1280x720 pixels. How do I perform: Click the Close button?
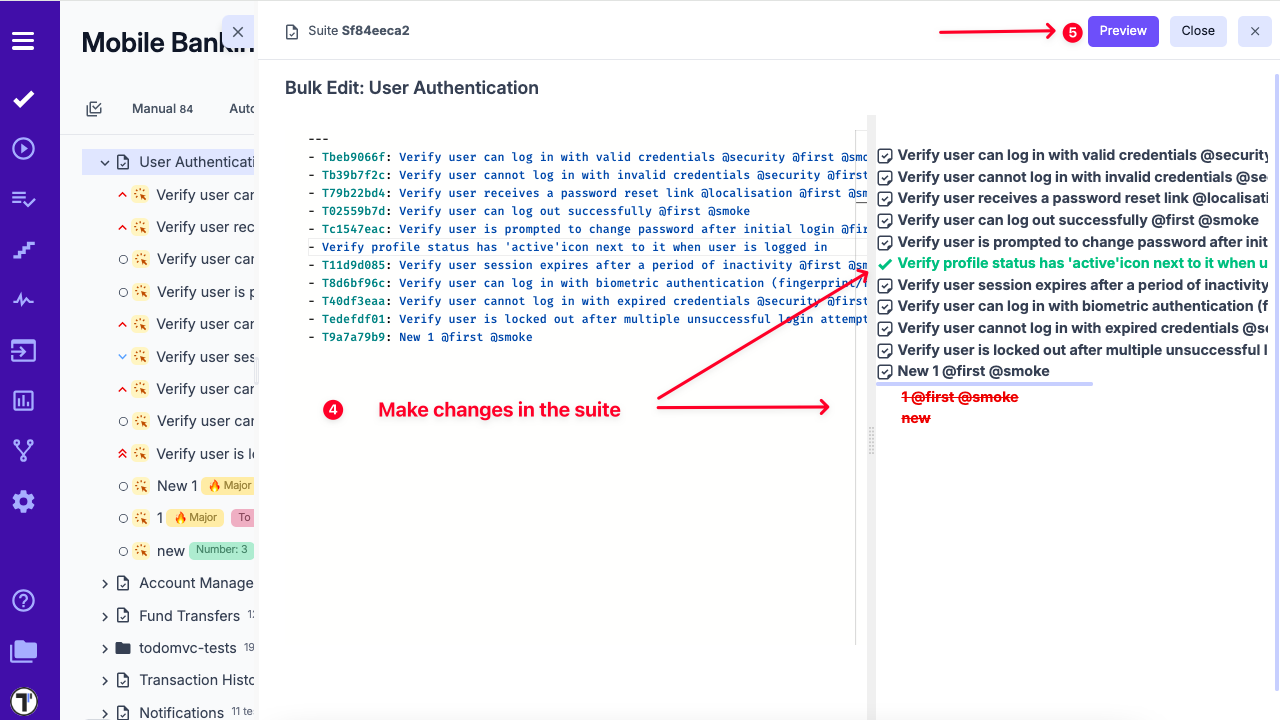point(1197,31)
